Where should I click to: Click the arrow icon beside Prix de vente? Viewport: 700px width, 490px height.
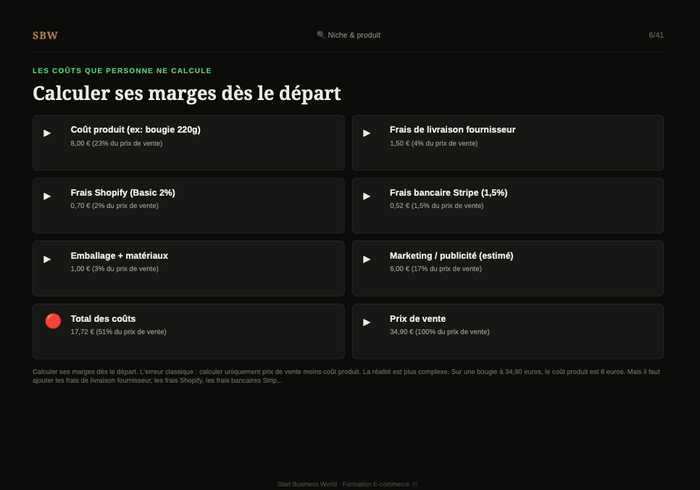(367, 322)
